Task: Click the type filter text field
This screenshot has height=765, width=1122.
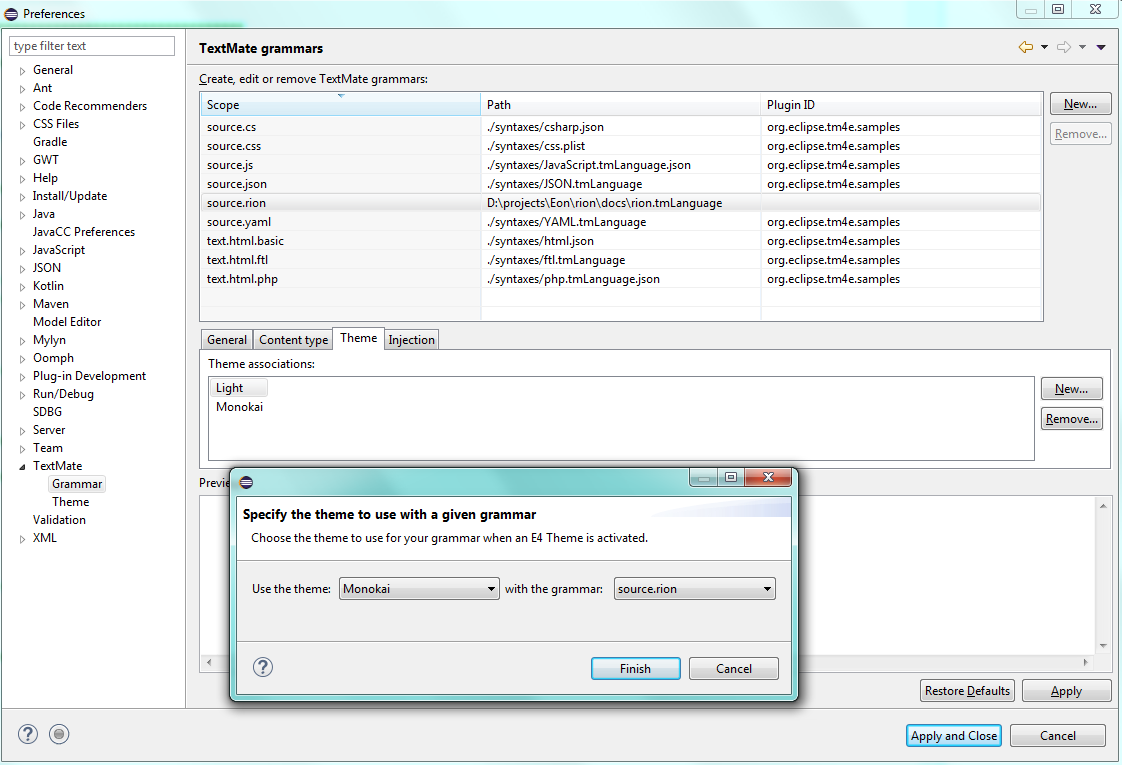Action: coord(91,45)
